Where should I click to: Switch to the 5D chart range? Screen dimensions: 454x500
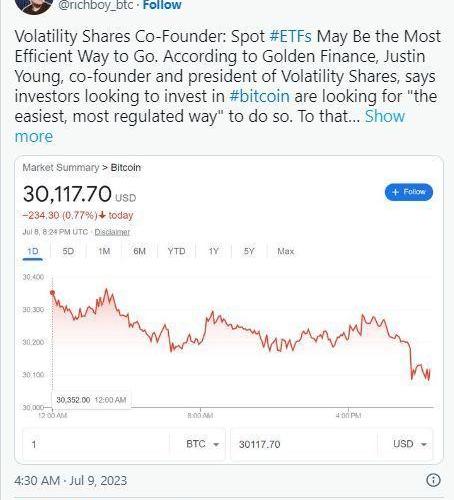(68, 251)
